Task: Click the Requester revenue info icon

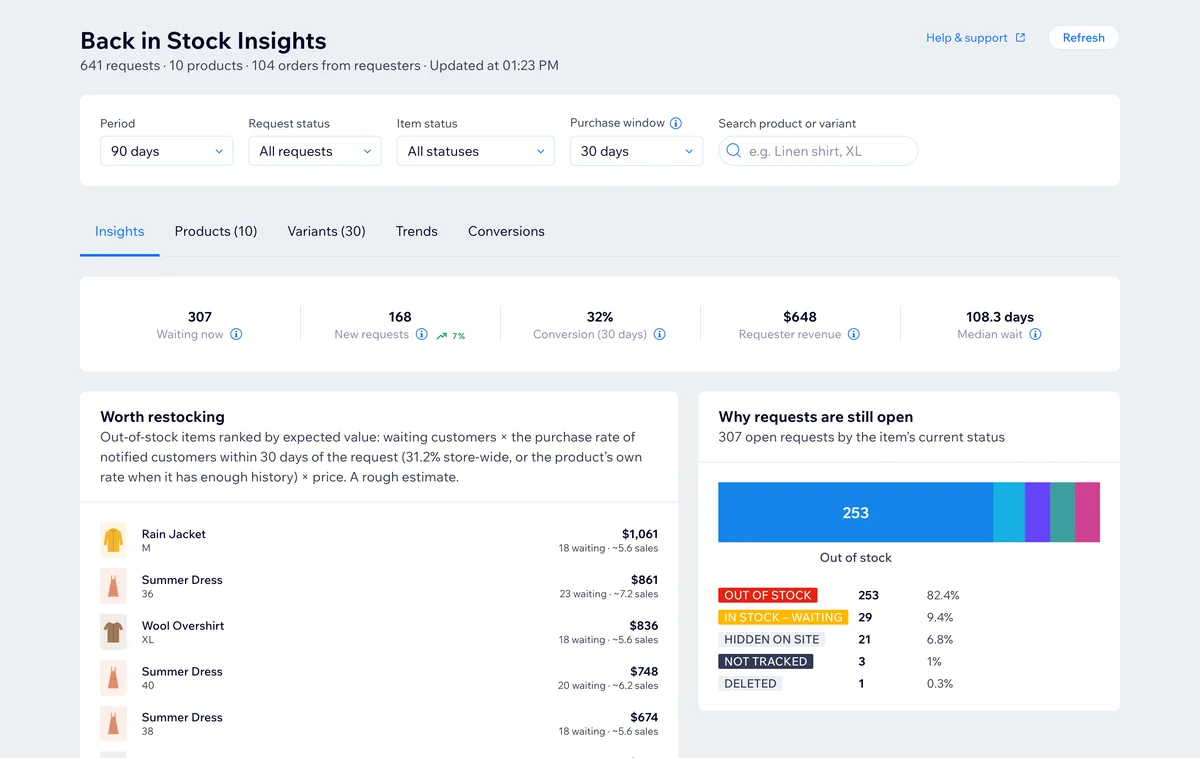Action: point(854,335)
